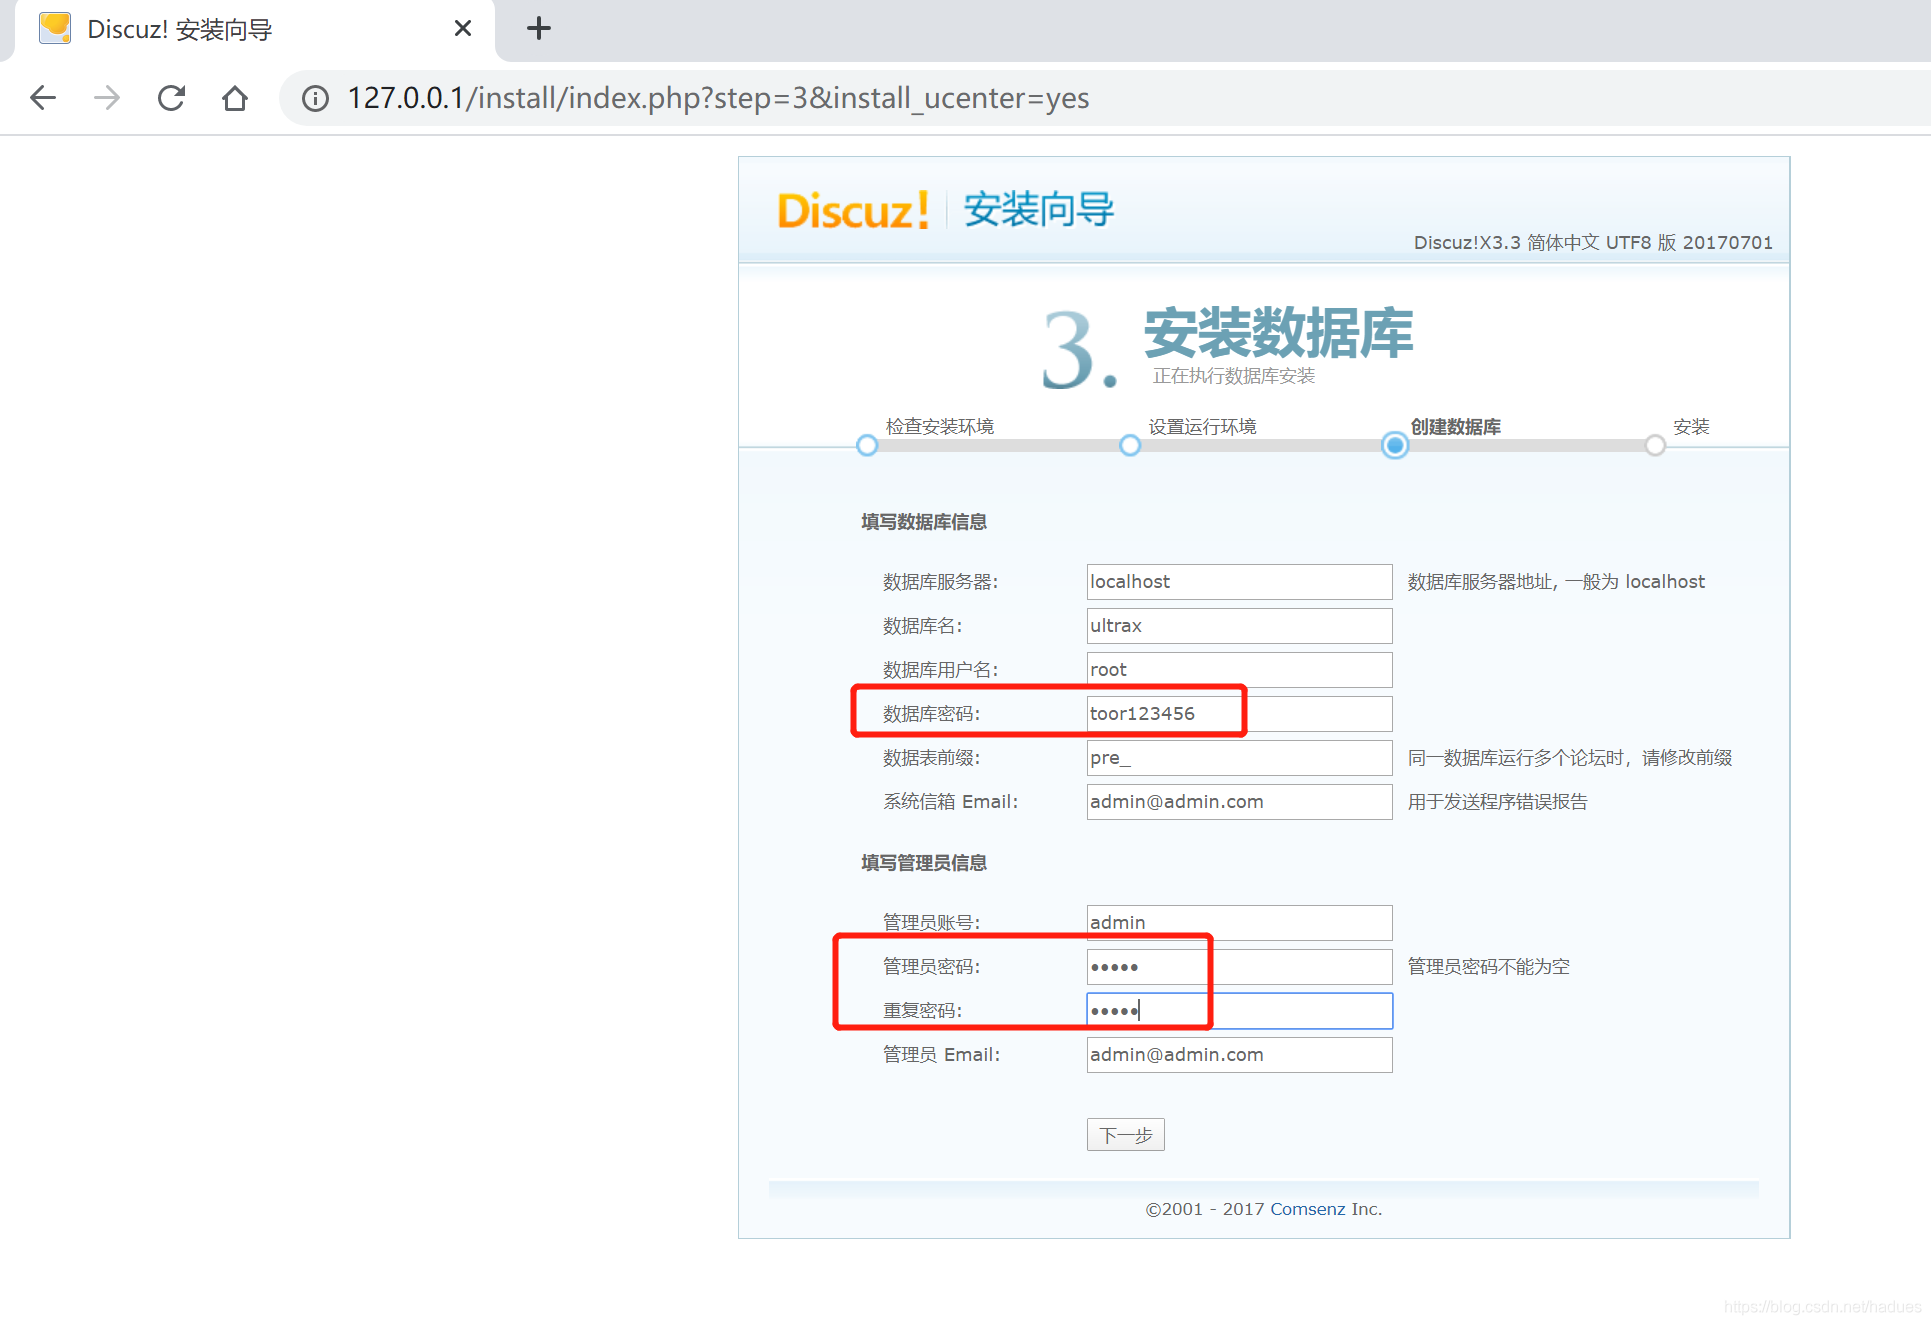Image resolution: width=1931 pixels, height=1325 pixels.
Task: Click the browser back arrow
Action: [x=43, y=98]
